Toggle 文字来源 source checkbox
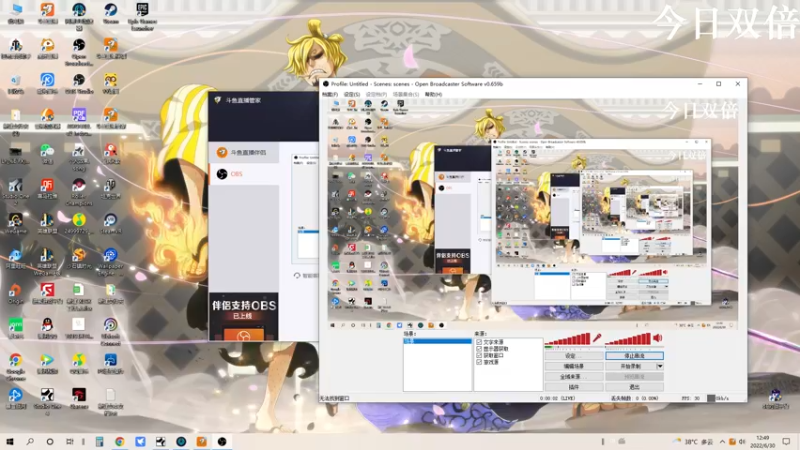The width and height of the screenshot is (800, 450). click(479, 342)
